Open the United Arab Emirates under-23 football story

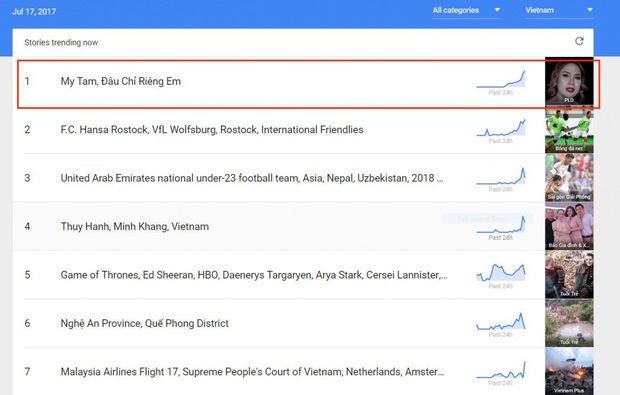click(252, 178)
